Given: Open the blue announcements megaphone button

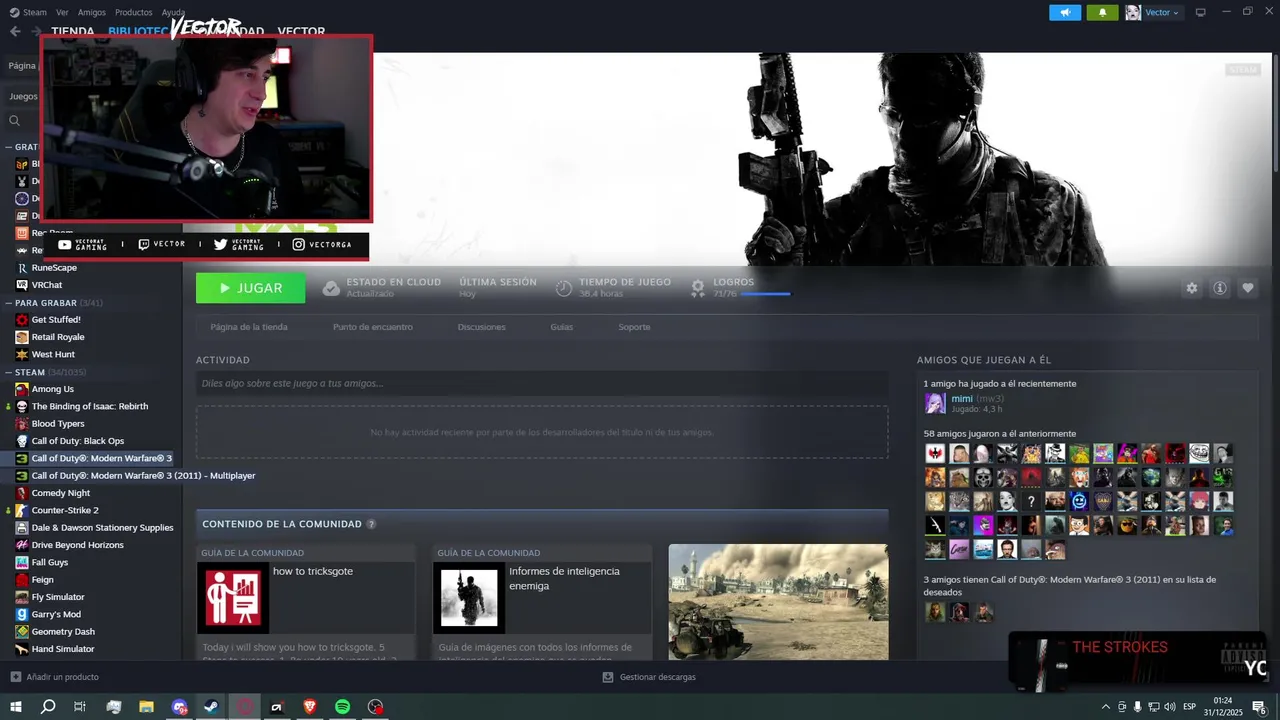Looking at the screenshot, I should click(1065, 12).
